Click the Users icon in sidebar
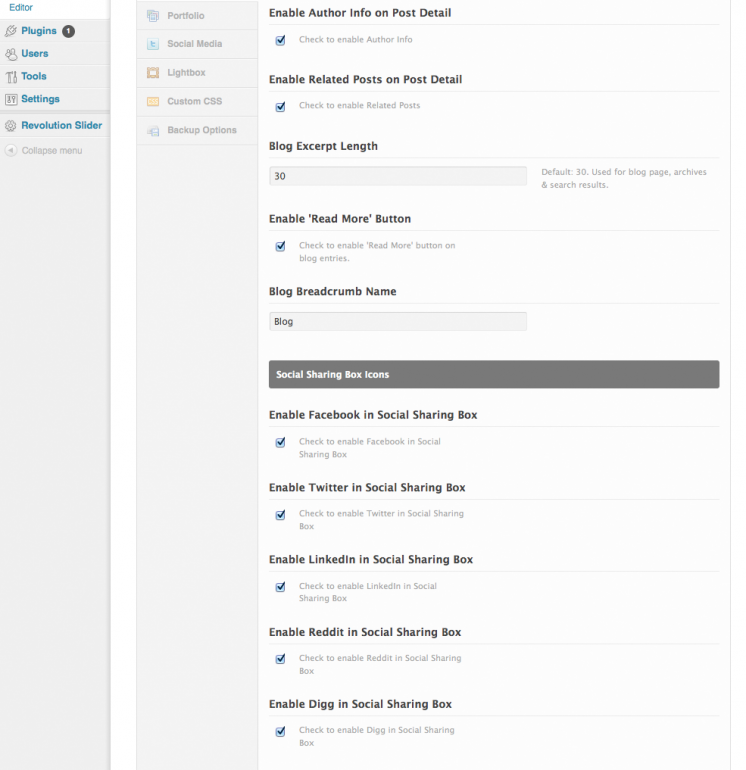Viewport: 746px width, 770px height. (x=11, y=54)
